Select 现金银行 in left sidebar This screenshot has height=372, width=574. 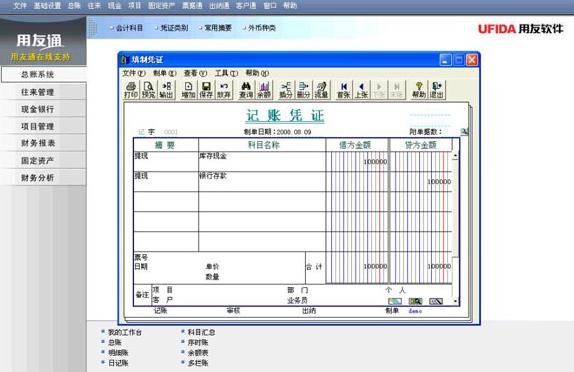pos(44,109)
